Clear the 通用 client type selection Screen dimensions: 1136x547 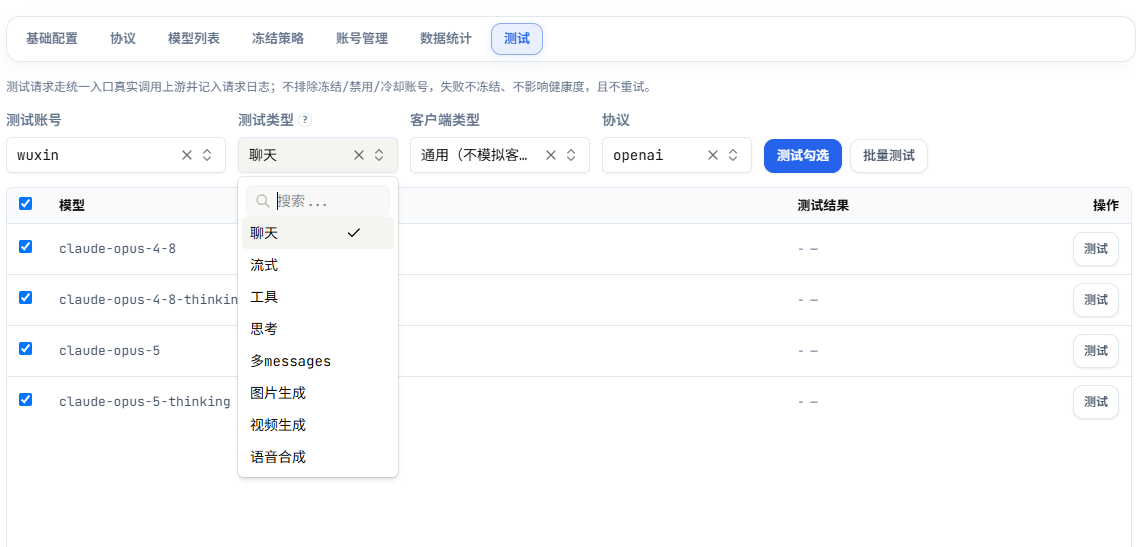click(x=551, y=155)
